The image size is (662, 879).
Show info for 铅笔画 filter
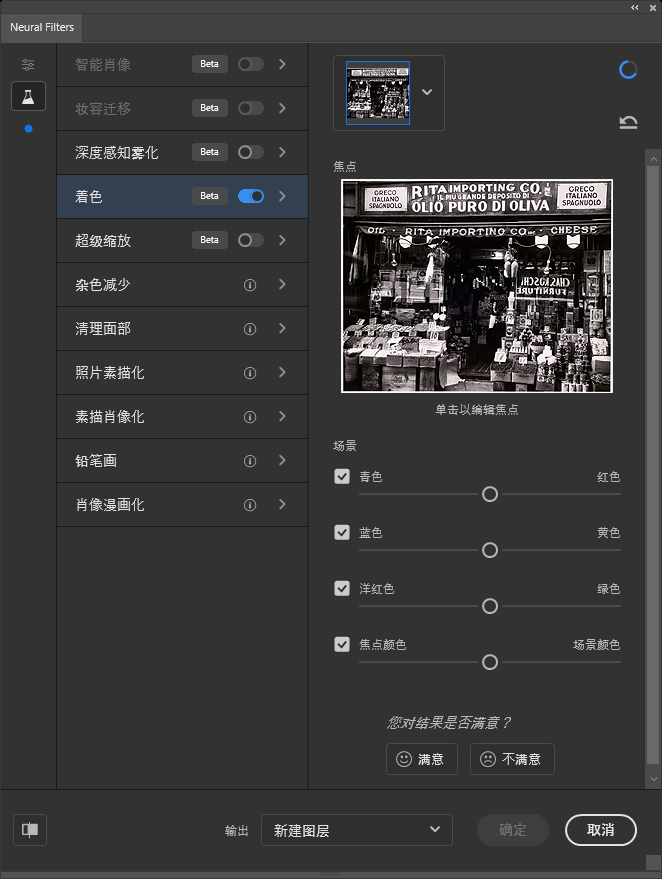[250, 461]
